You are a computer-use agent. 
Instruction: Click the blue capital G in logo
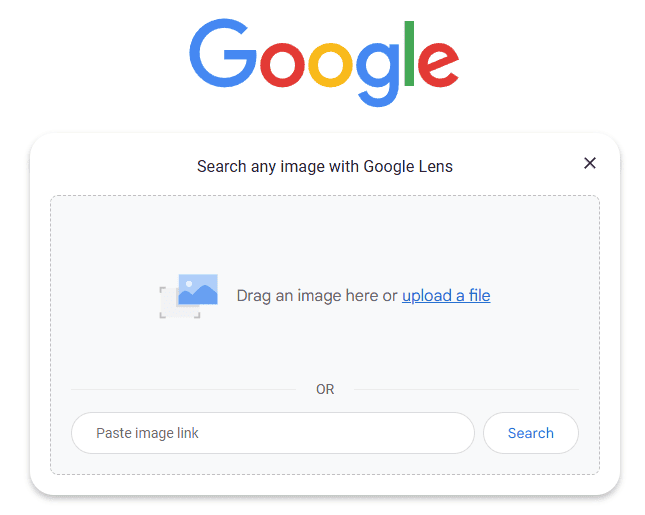coord(223,53)
